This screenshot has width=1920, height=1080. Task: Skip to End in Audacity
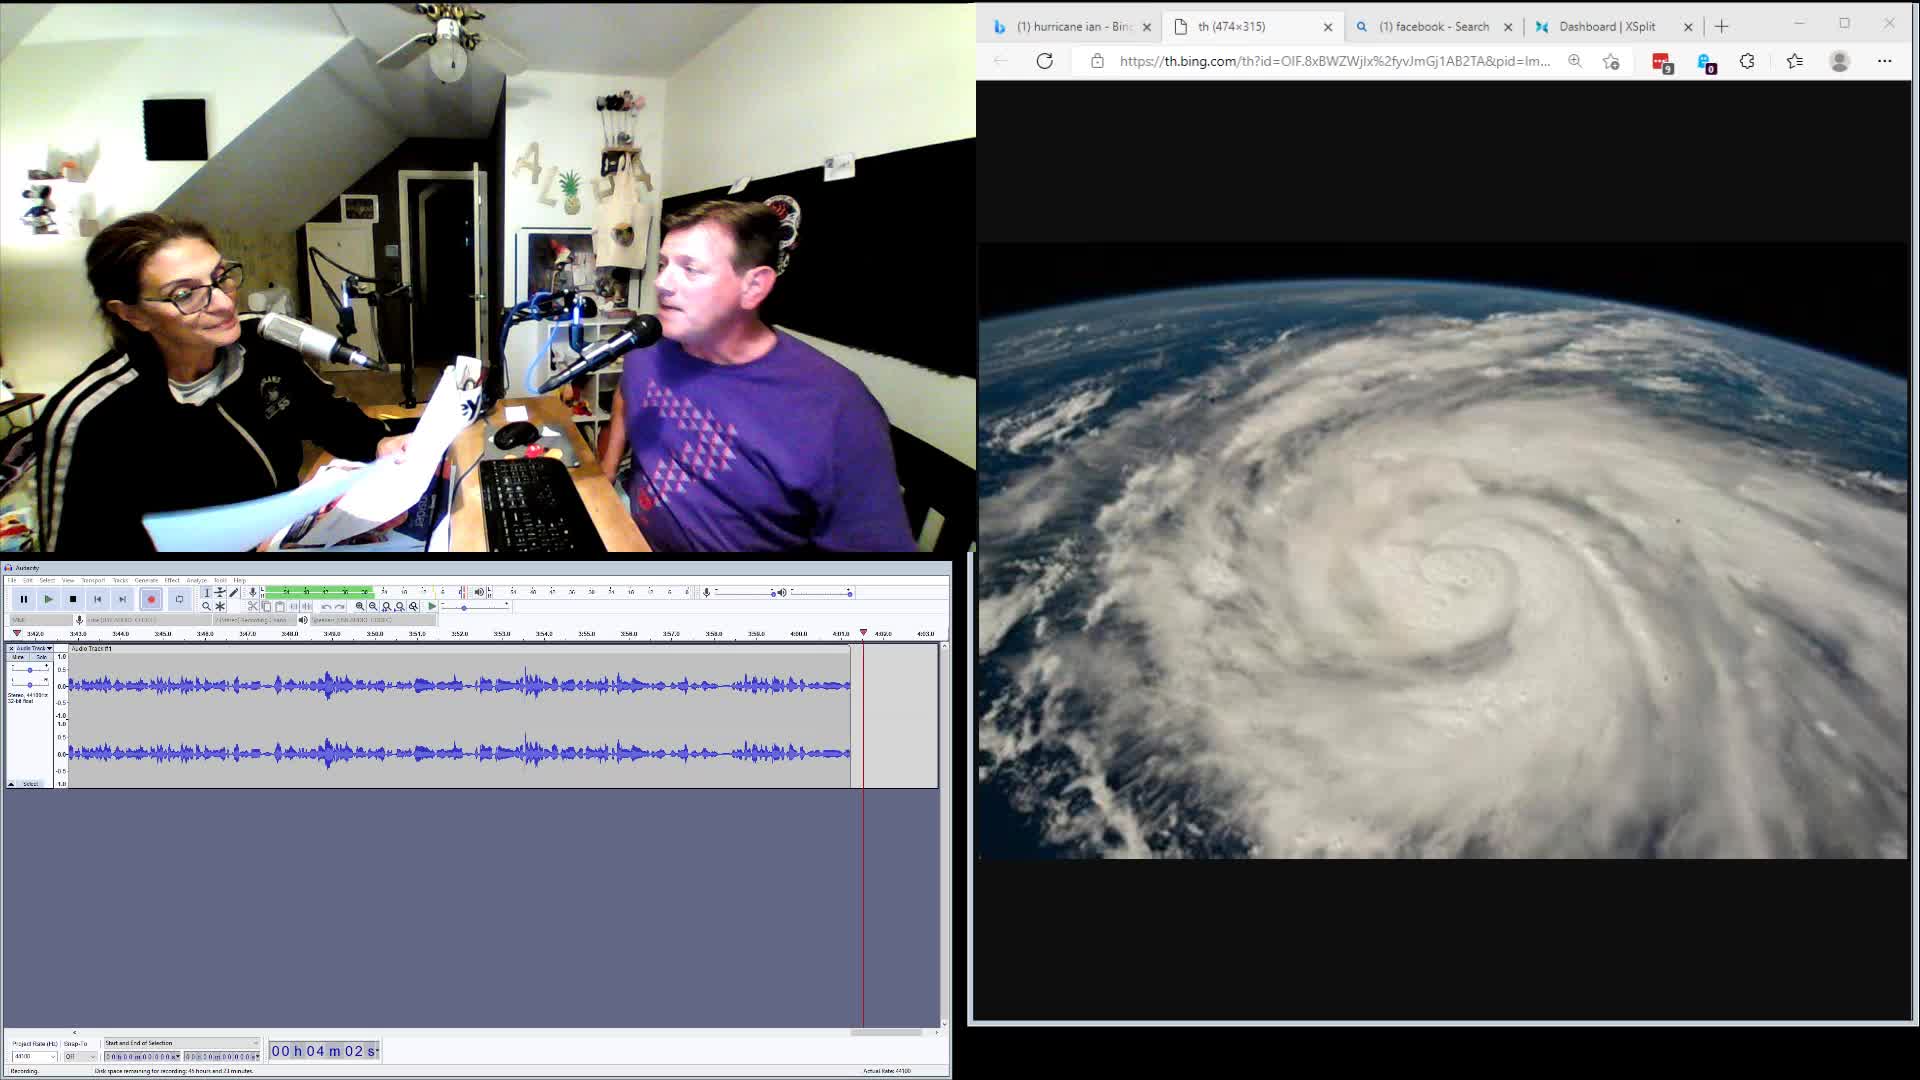click(122, 599)
